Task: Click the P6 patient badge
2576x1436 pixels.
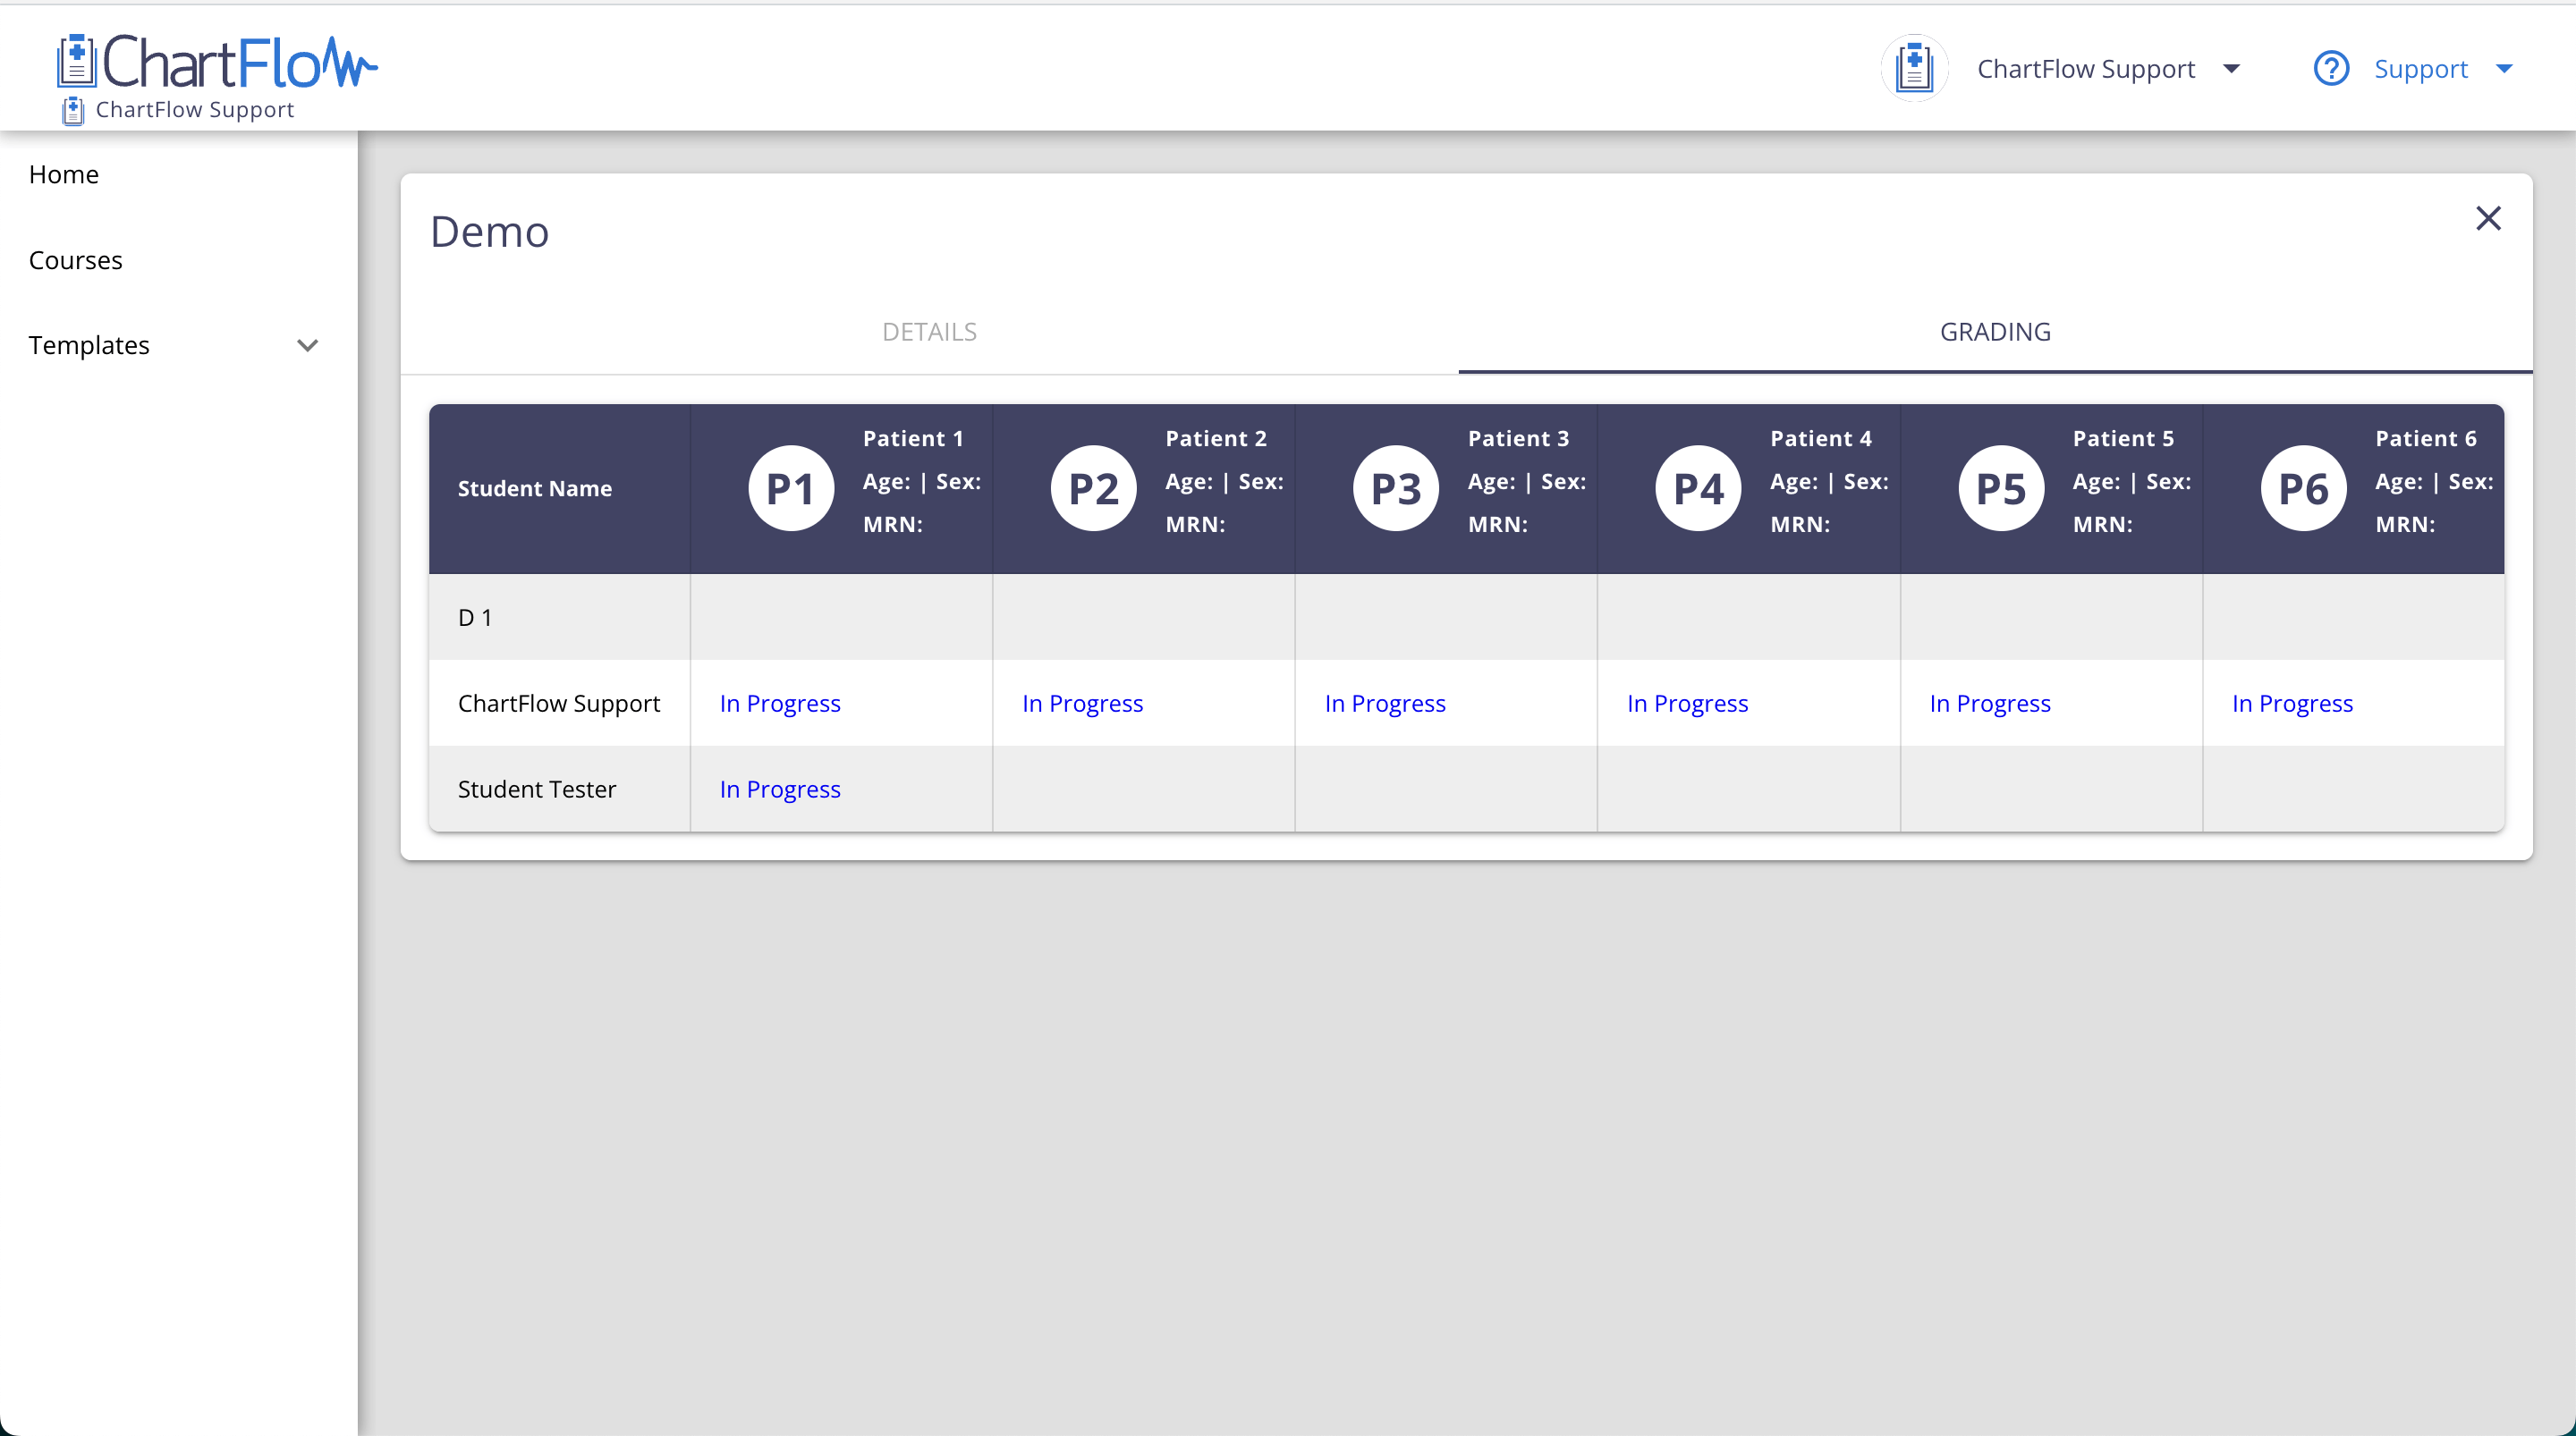Action: [2303, 488]
